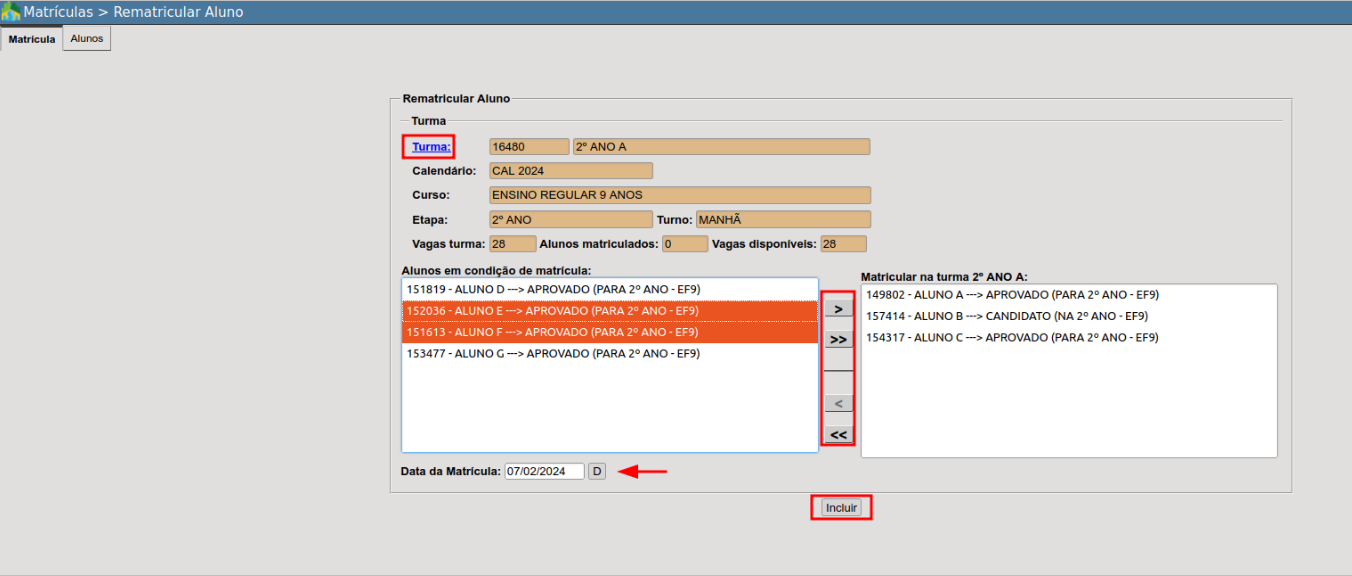
Task: Move selected students right with > button
Action: click(x=838, y=309)
